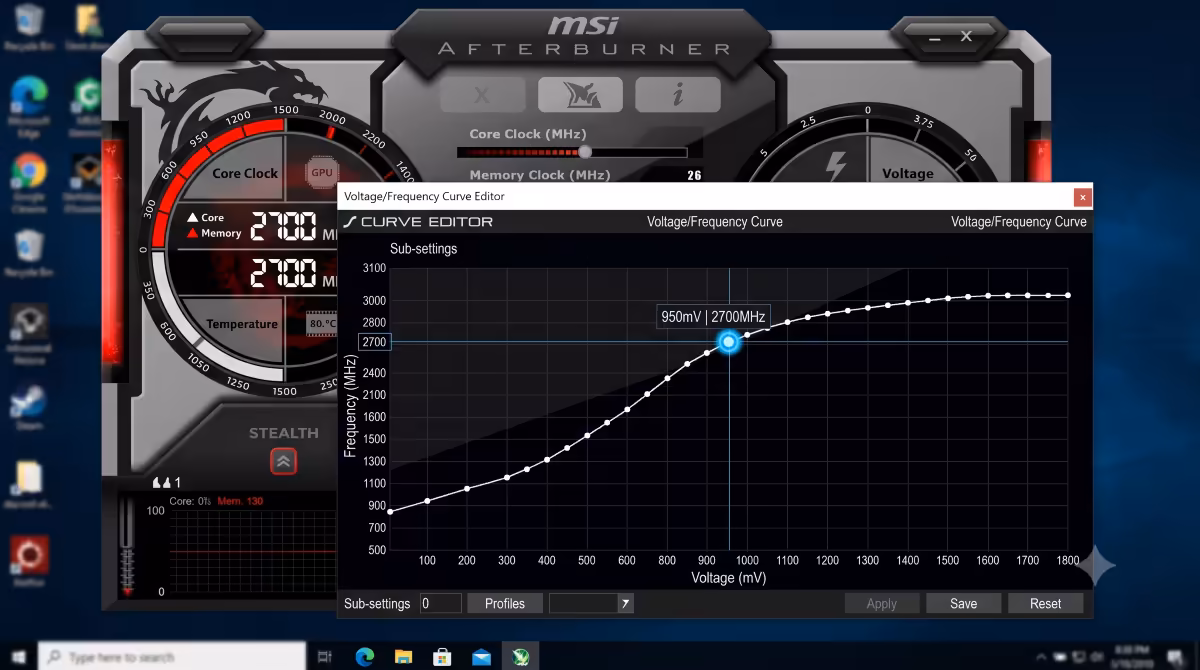Image resolution: width=1200 pixels, height=670 pixels.
Task: Select the curve point at 100 mV
Action: point(428,500)
